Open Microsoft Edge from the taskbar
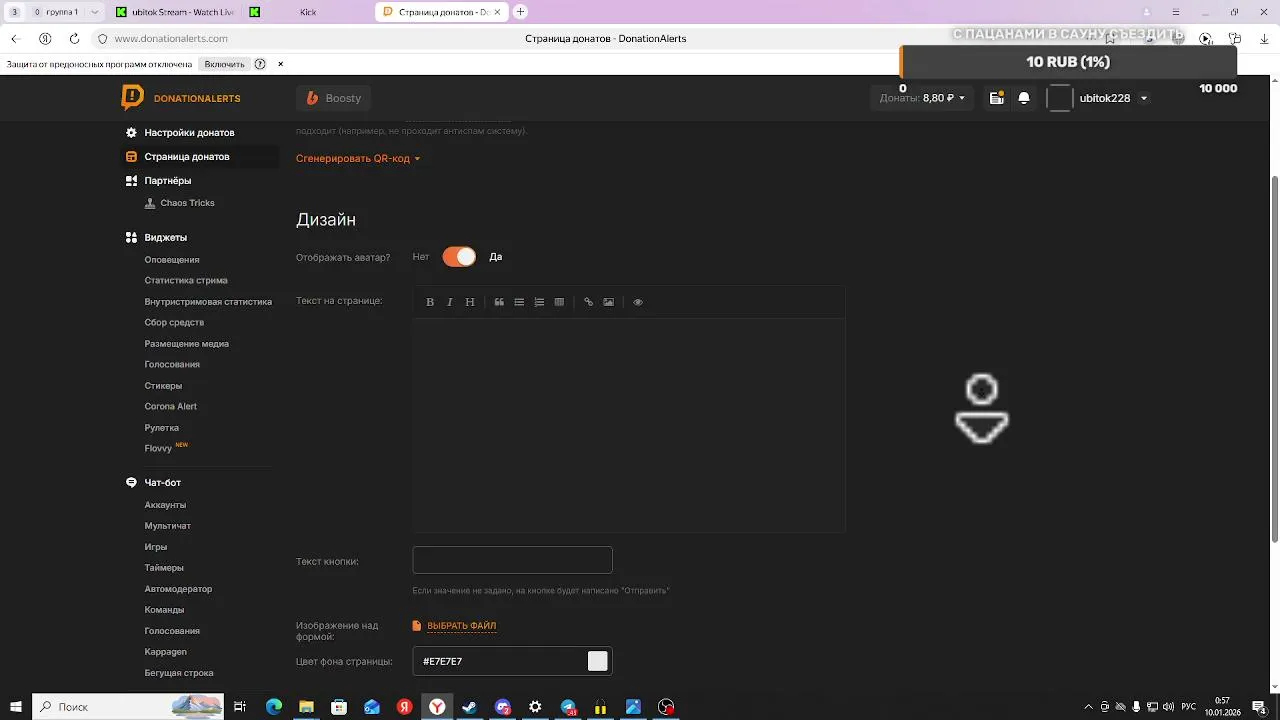The image size is (1280, 720). coord(273,707)
